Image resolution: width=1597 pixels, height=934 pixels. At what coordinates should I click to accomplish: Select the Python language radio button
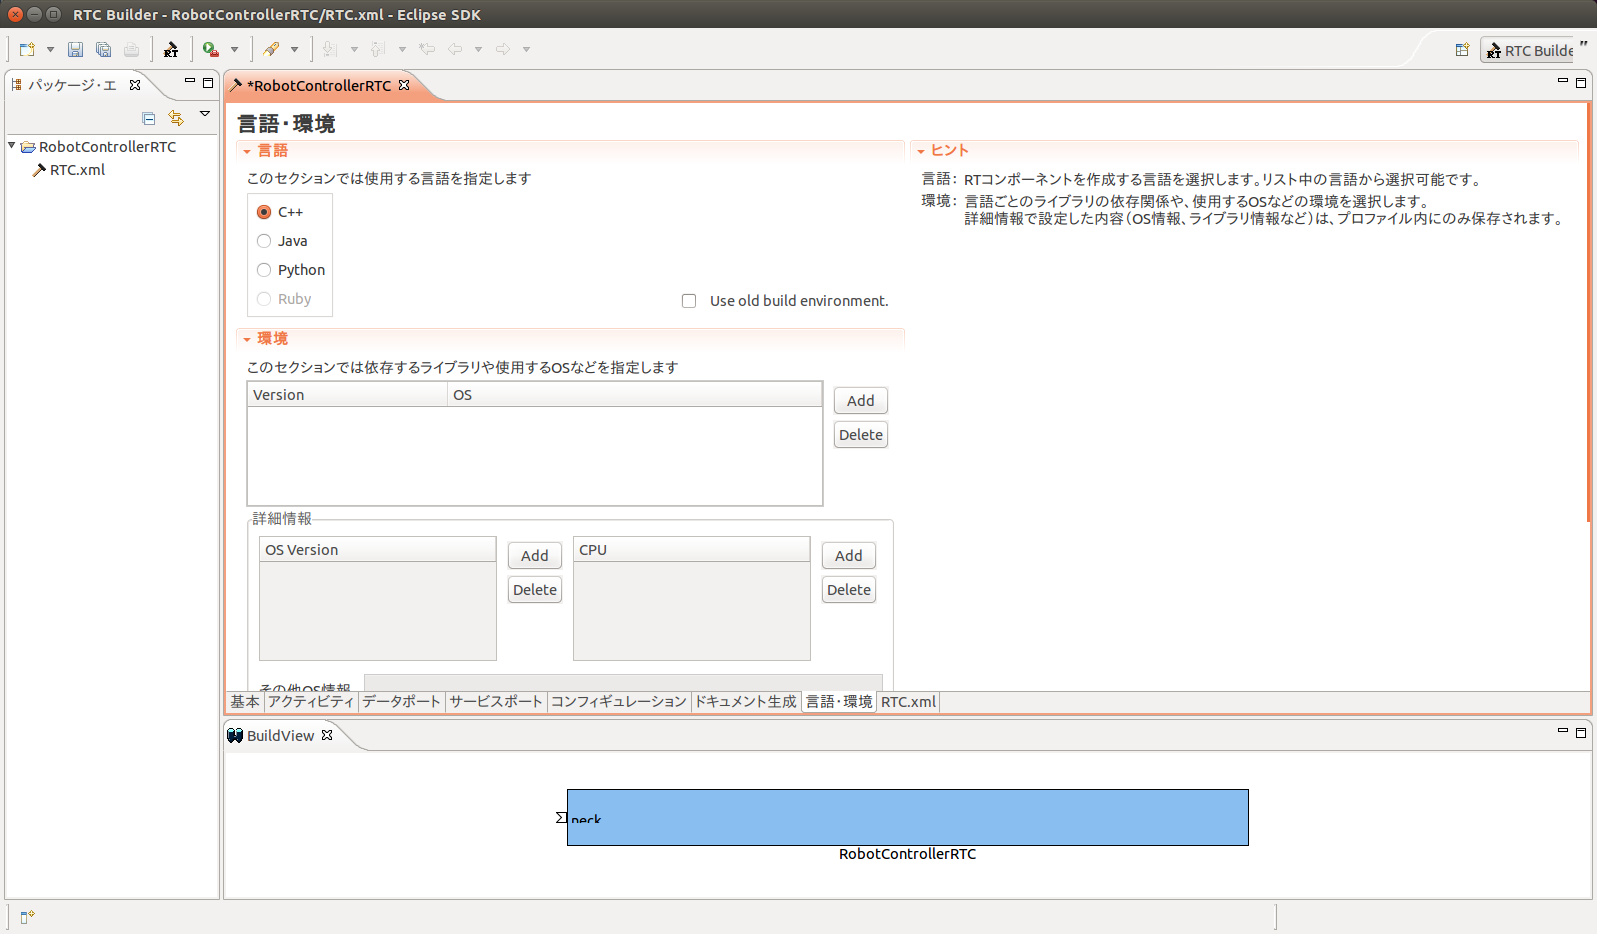tap(264, 270)
